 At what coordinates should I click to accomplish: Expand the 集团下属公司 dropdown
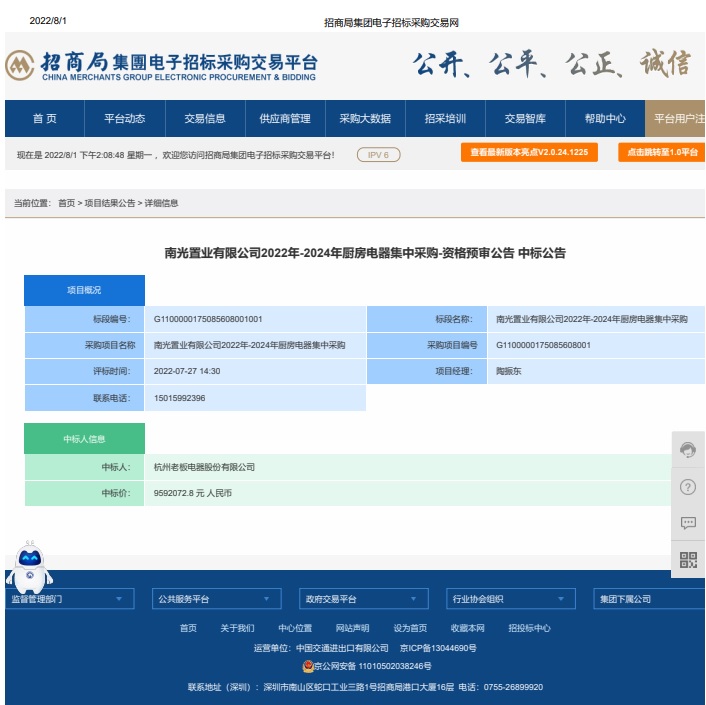click(x=649, y=599)
